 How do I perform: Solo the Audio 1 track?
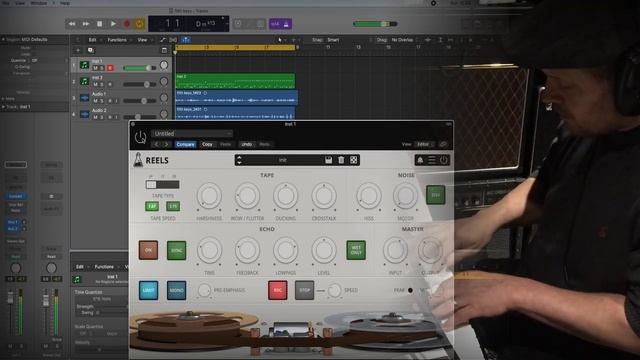(x=102, y=101)
